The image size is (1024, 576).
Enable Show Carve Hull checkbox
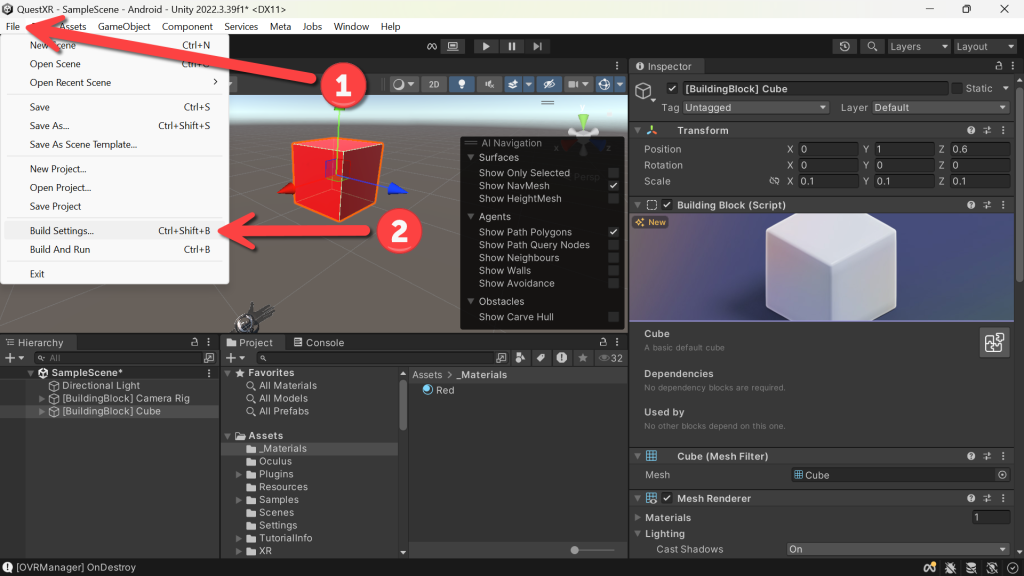click(613, 317)
